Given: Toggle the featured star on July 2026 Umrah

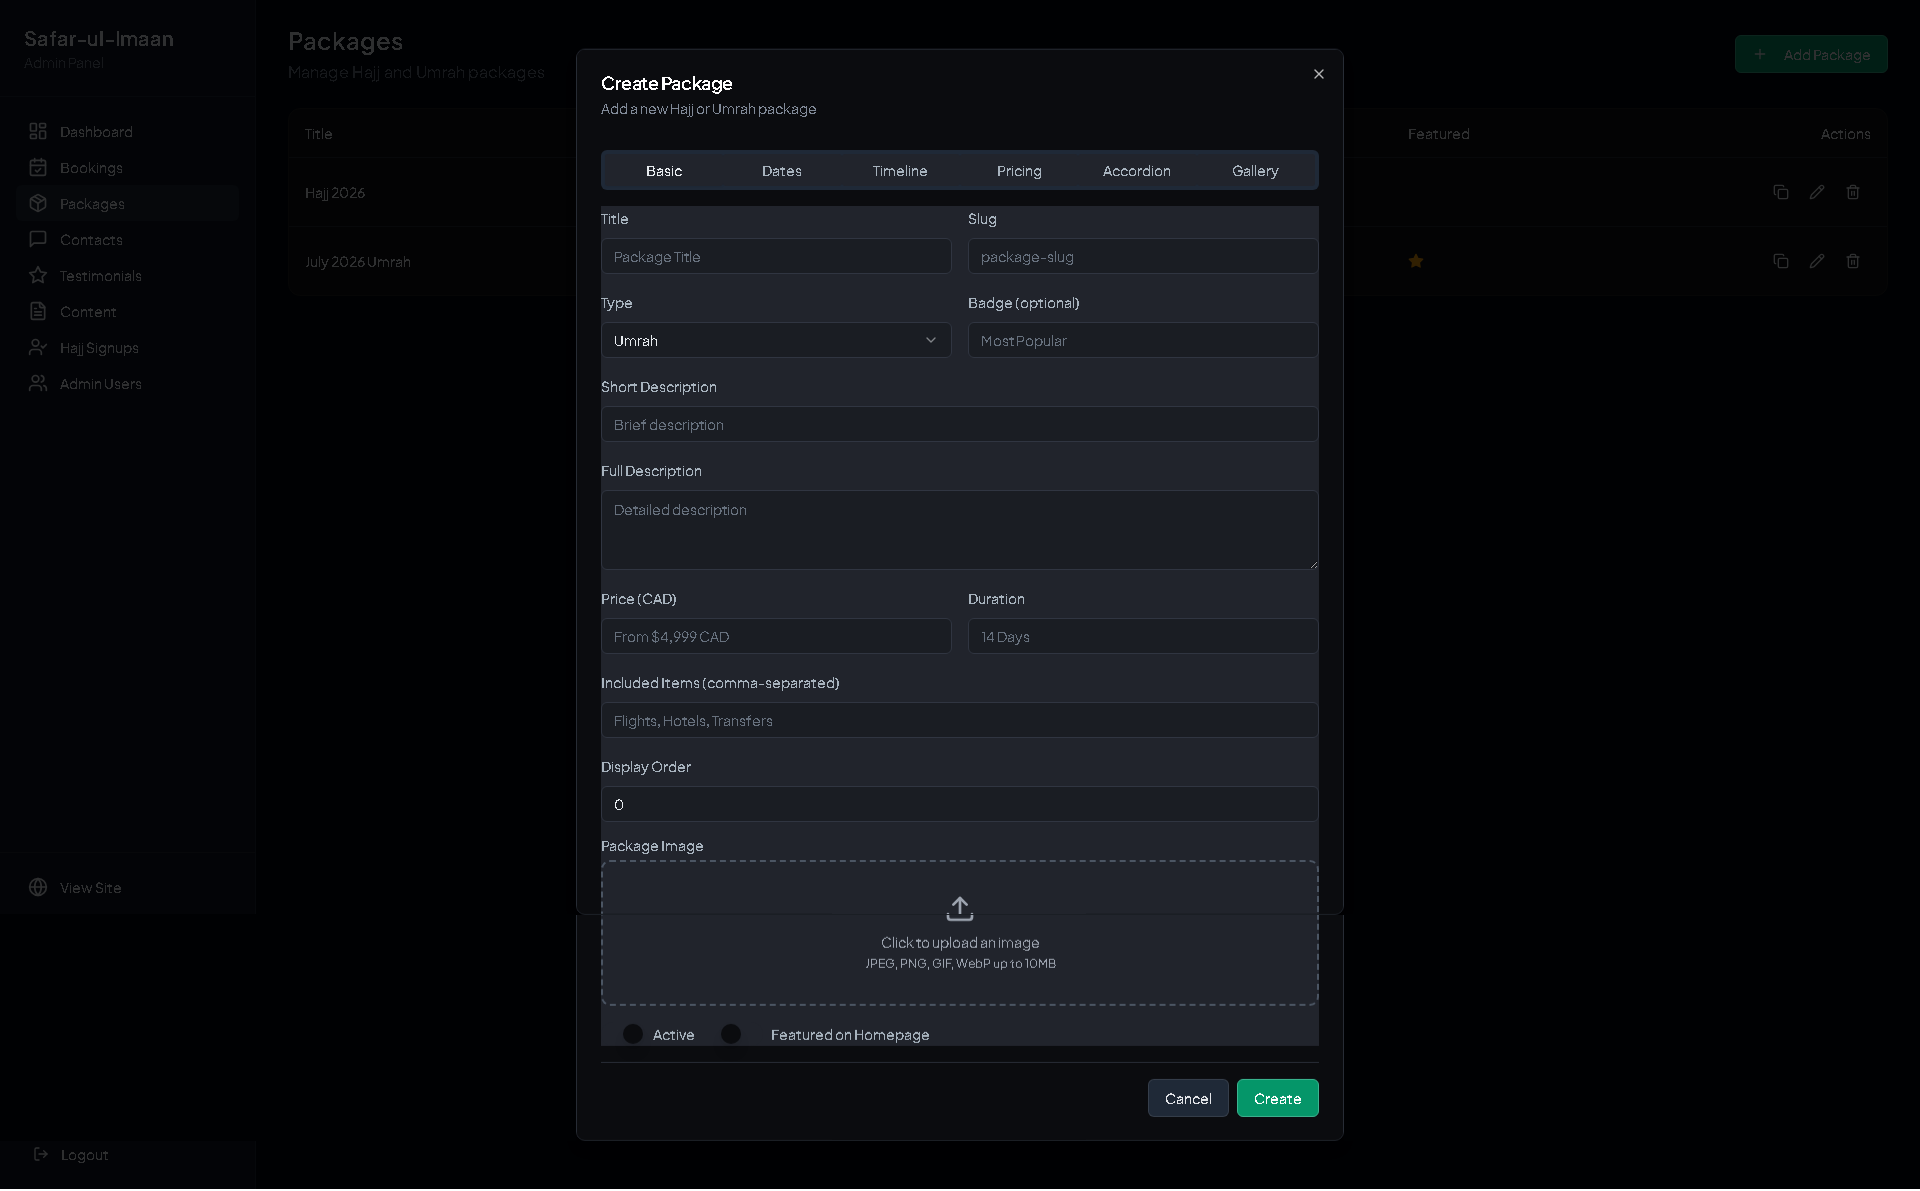Looking at the screenshot, I should (1416, 261).
